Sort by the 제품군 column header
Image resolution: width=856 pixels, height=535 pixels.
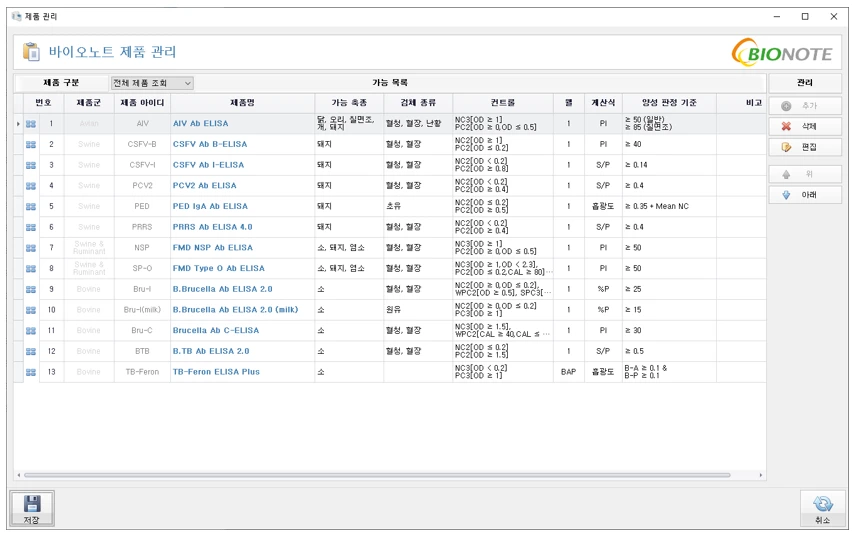click(88, 103)
